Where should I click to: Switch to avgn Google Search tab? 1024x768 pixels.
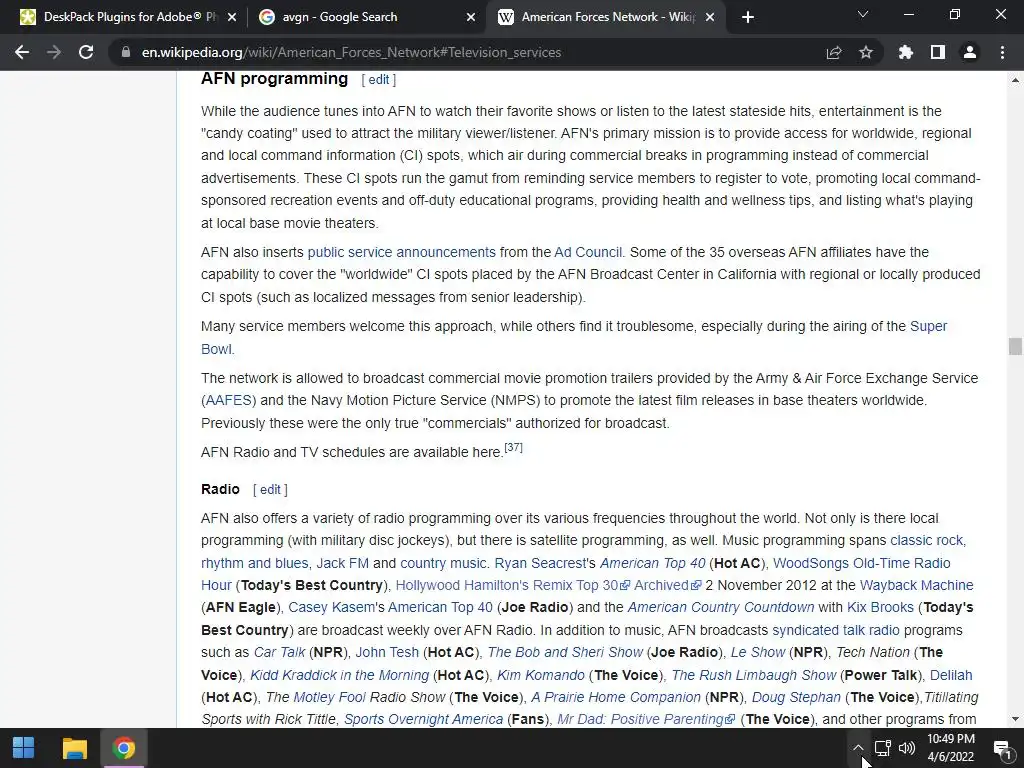coord(366,17)
